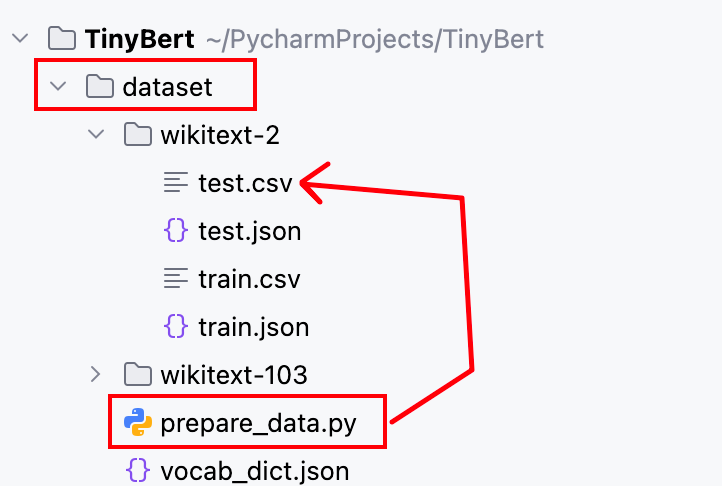Collapse the wikitext-2 folder chevron
Image resolution: width=722 pixels, height=486 pixels.
(x=96, y=134)
